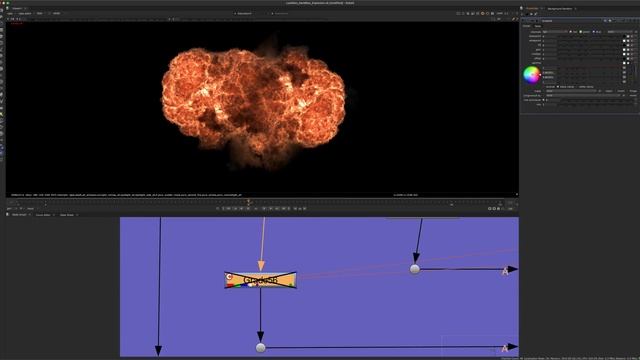The height and width of the screenshot is (360, 640).
Task: Toggle the blue channel checkbox
Action: (593, 32)
